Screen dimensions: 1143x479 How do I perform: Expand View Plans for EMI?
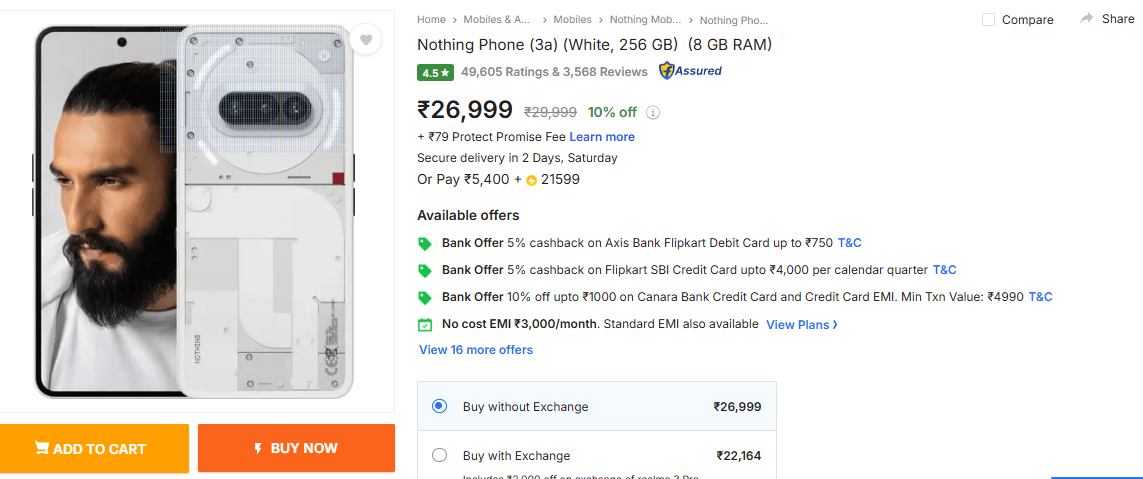coord(802,325)
